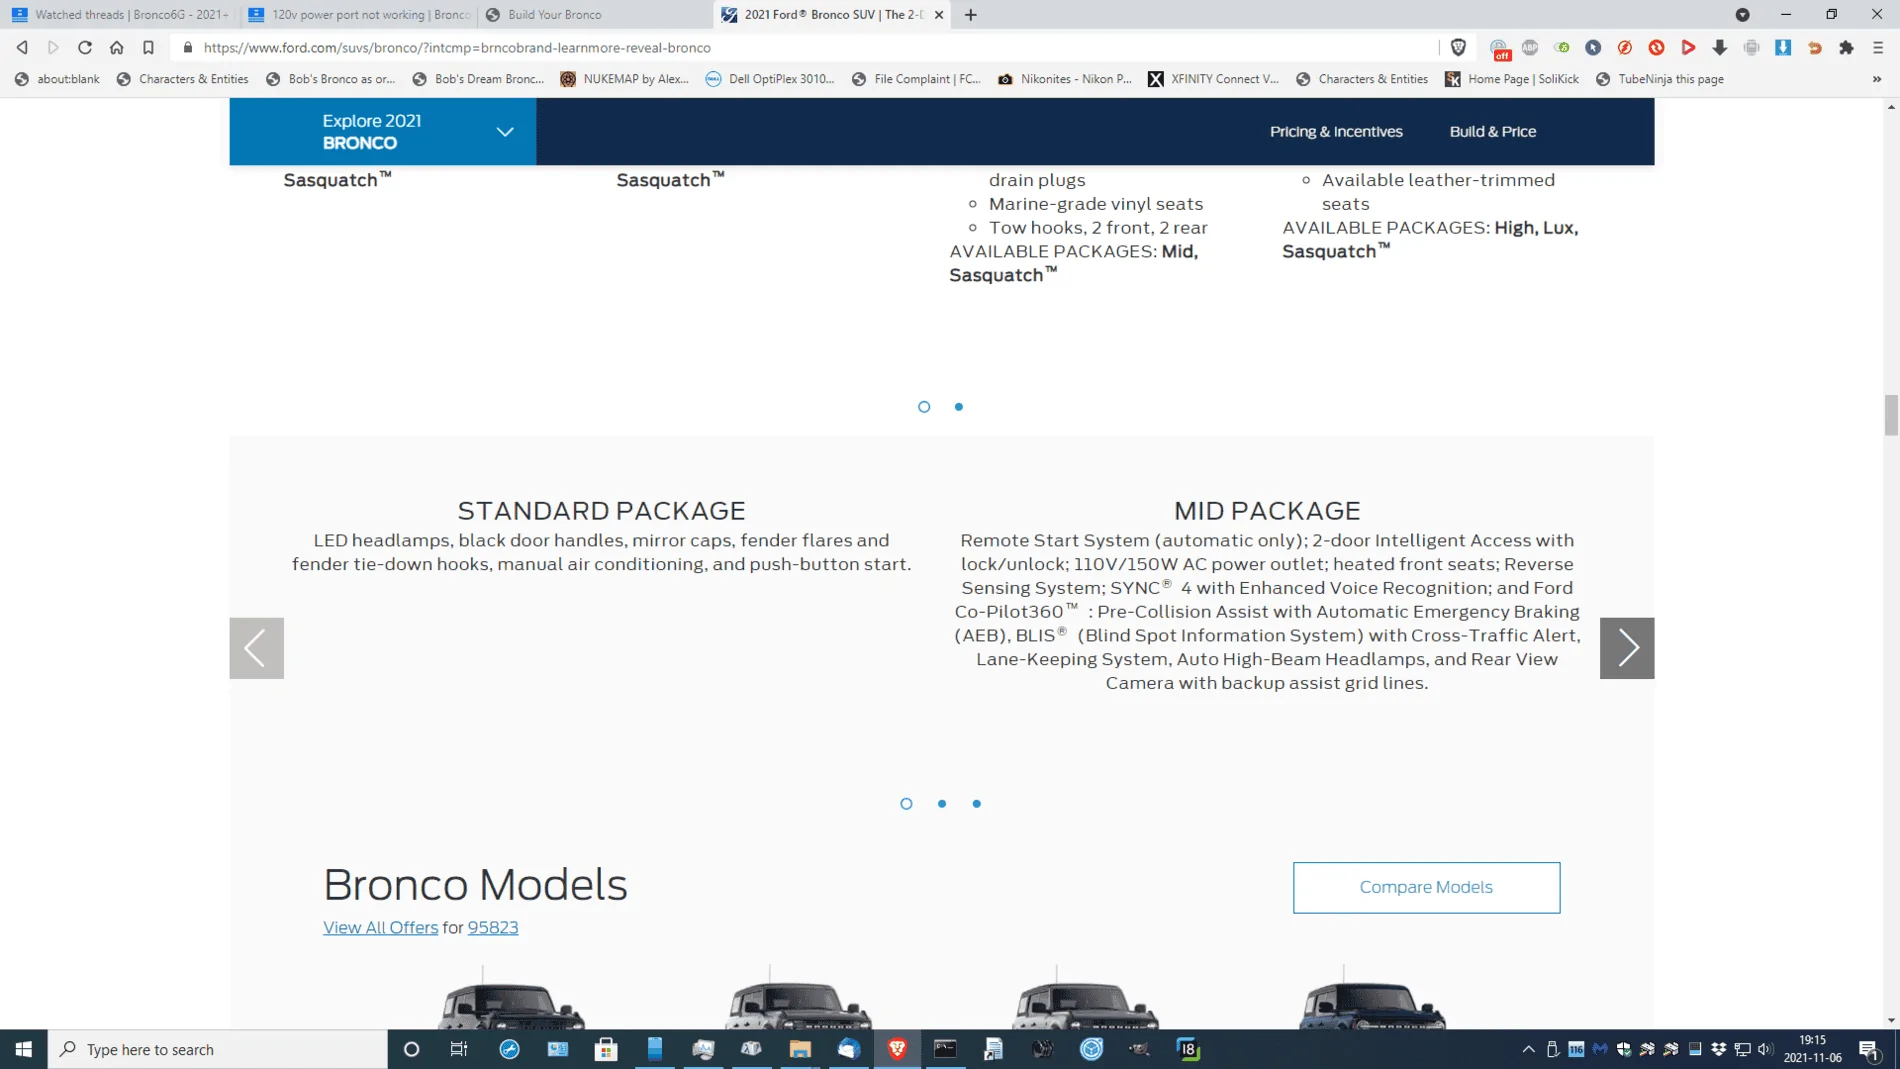Expand the Explore 2021 Bronco dropdown
Screen dimensions: 1900x1069
pos(383,131)
